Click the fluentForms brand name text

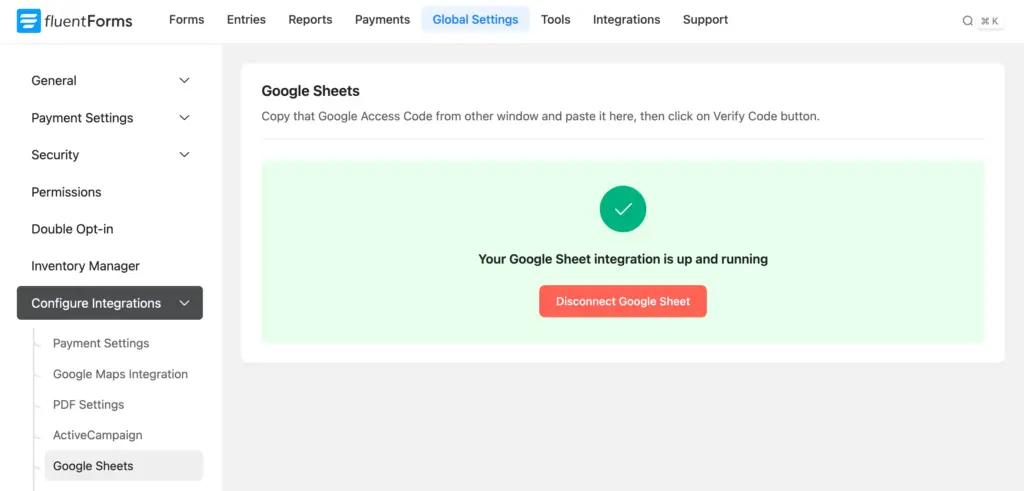pyautogui.click(x=88, y=21)
